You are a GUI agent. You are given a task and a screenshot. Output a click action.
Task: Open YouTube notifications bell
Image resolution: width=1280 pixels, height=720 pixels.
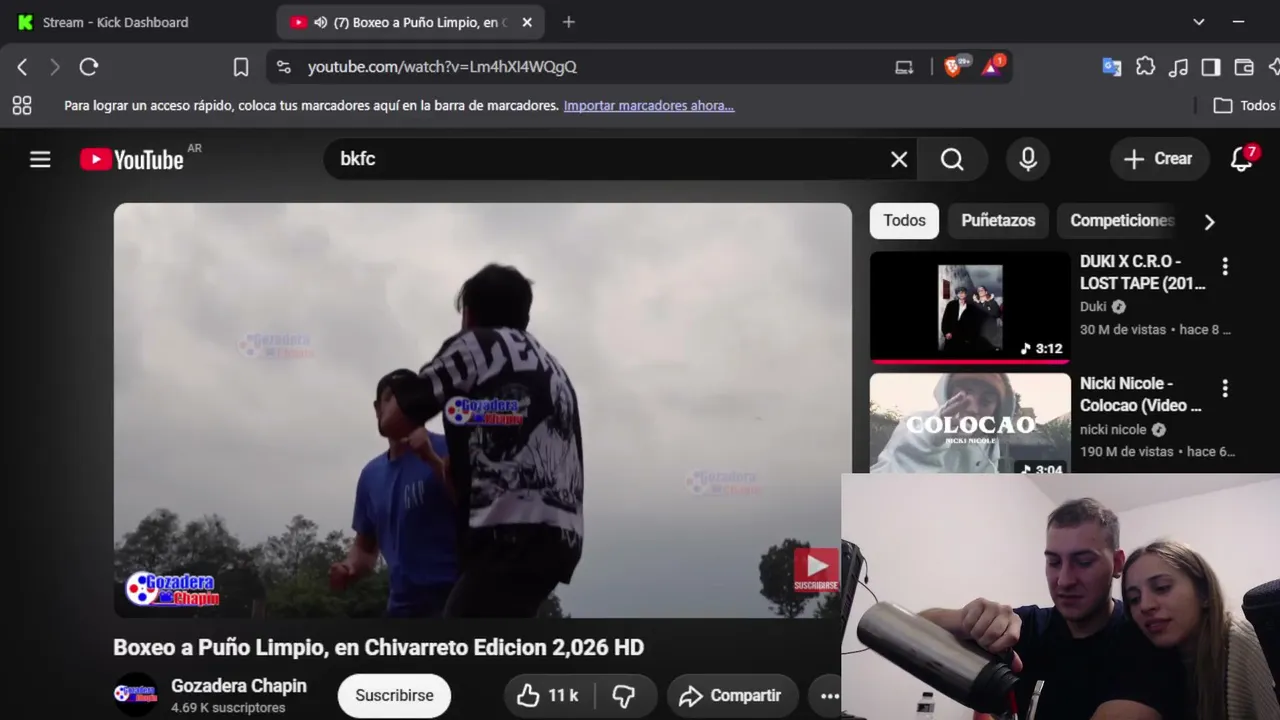pos(1242,159)
